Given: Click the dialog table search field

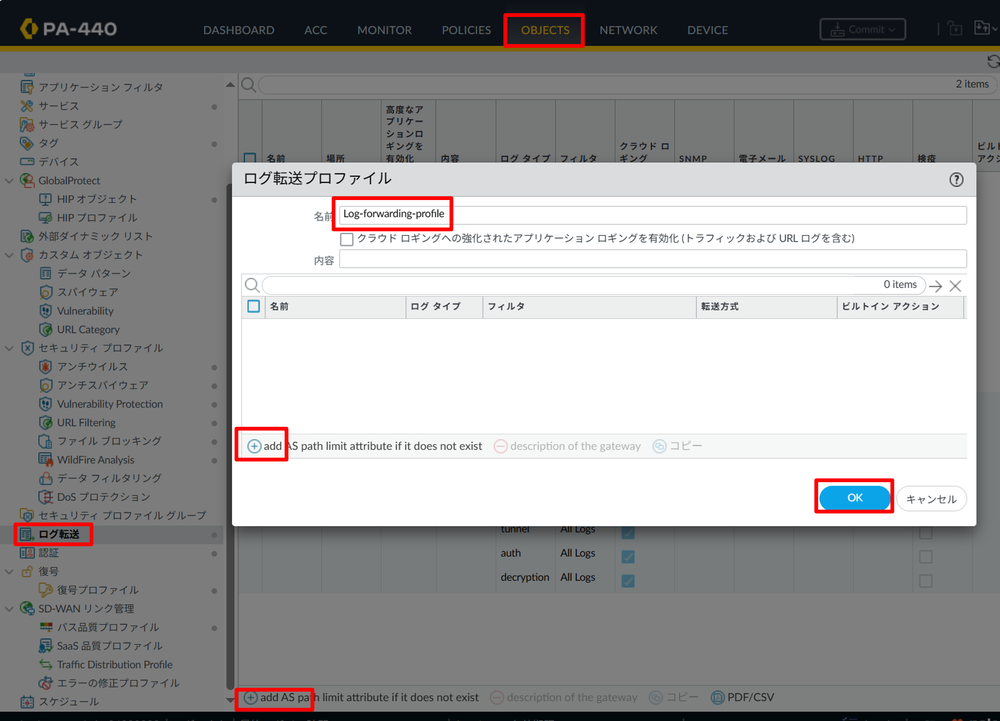Looking at the screenshot, I should [593, 285].
